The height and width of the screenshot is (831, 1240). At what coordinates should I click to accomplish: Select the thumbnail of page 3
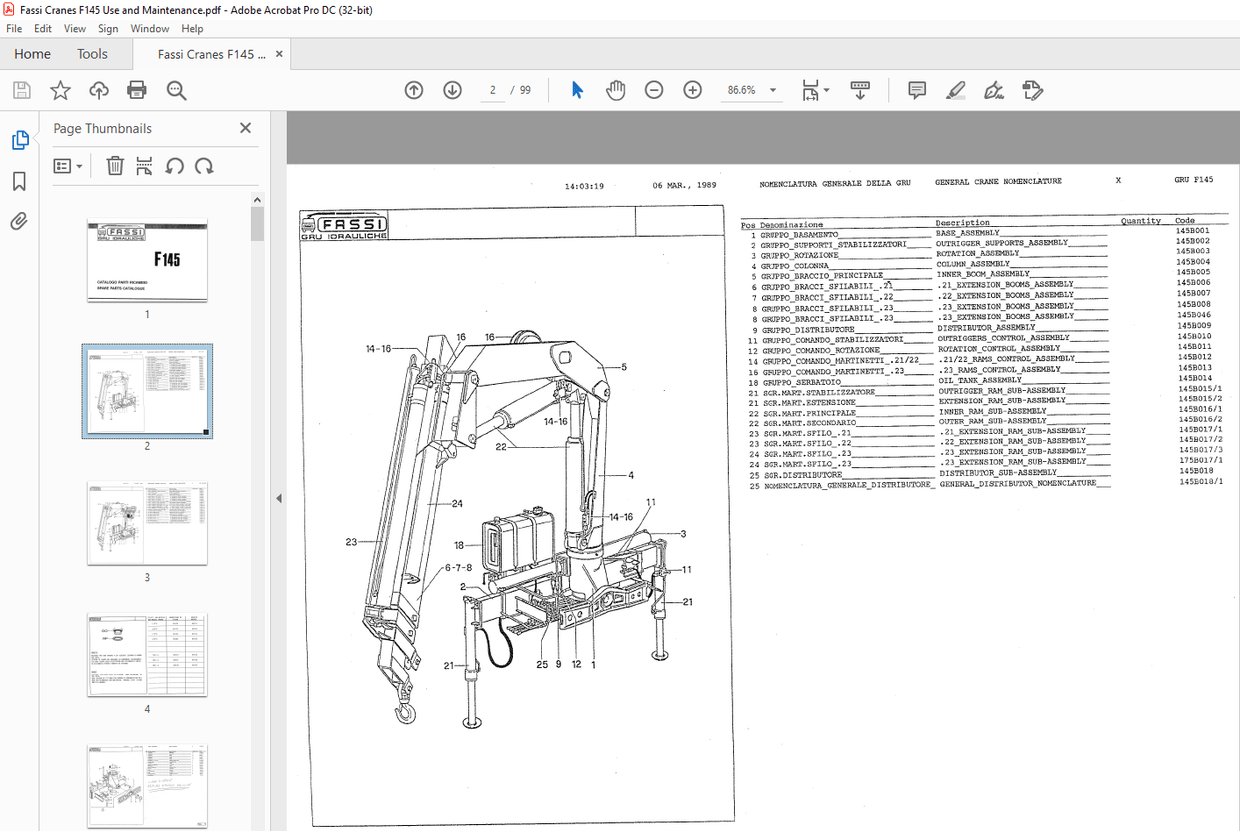(x=147, y=522)
